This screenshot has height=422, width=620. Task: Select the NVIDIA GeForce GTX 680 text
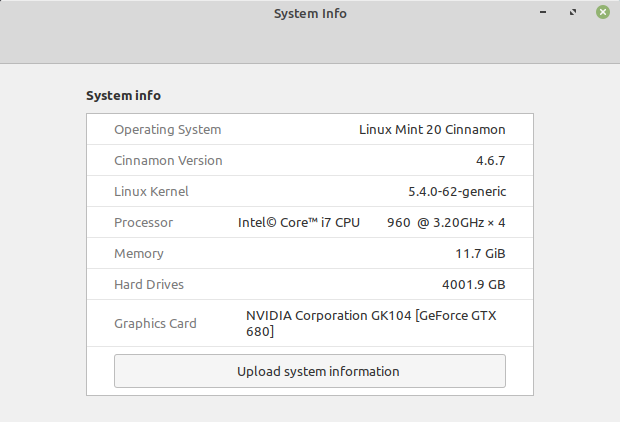(371, 323)
